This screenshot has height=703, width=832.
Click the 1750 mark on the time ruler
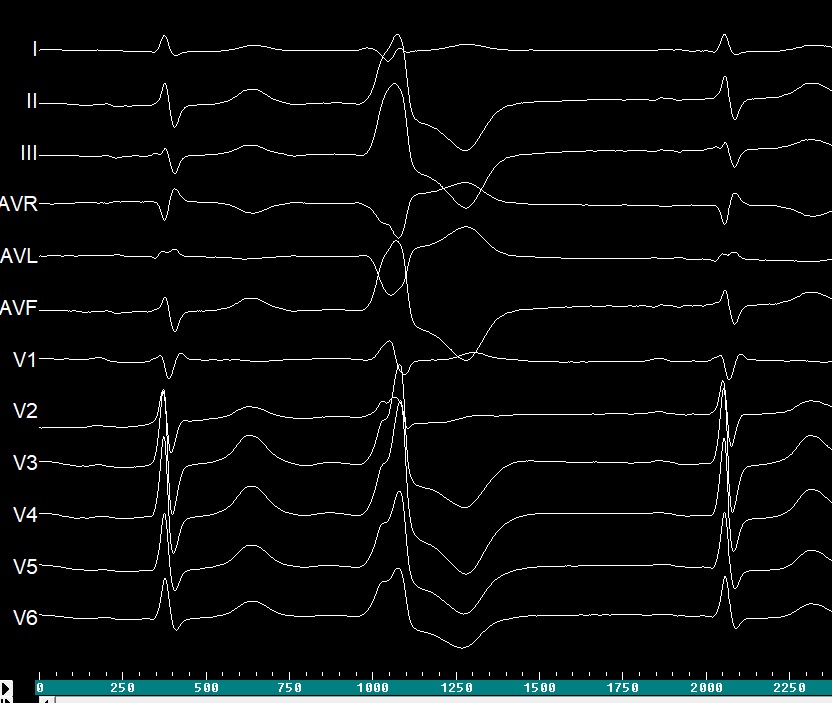click(623, 688)
